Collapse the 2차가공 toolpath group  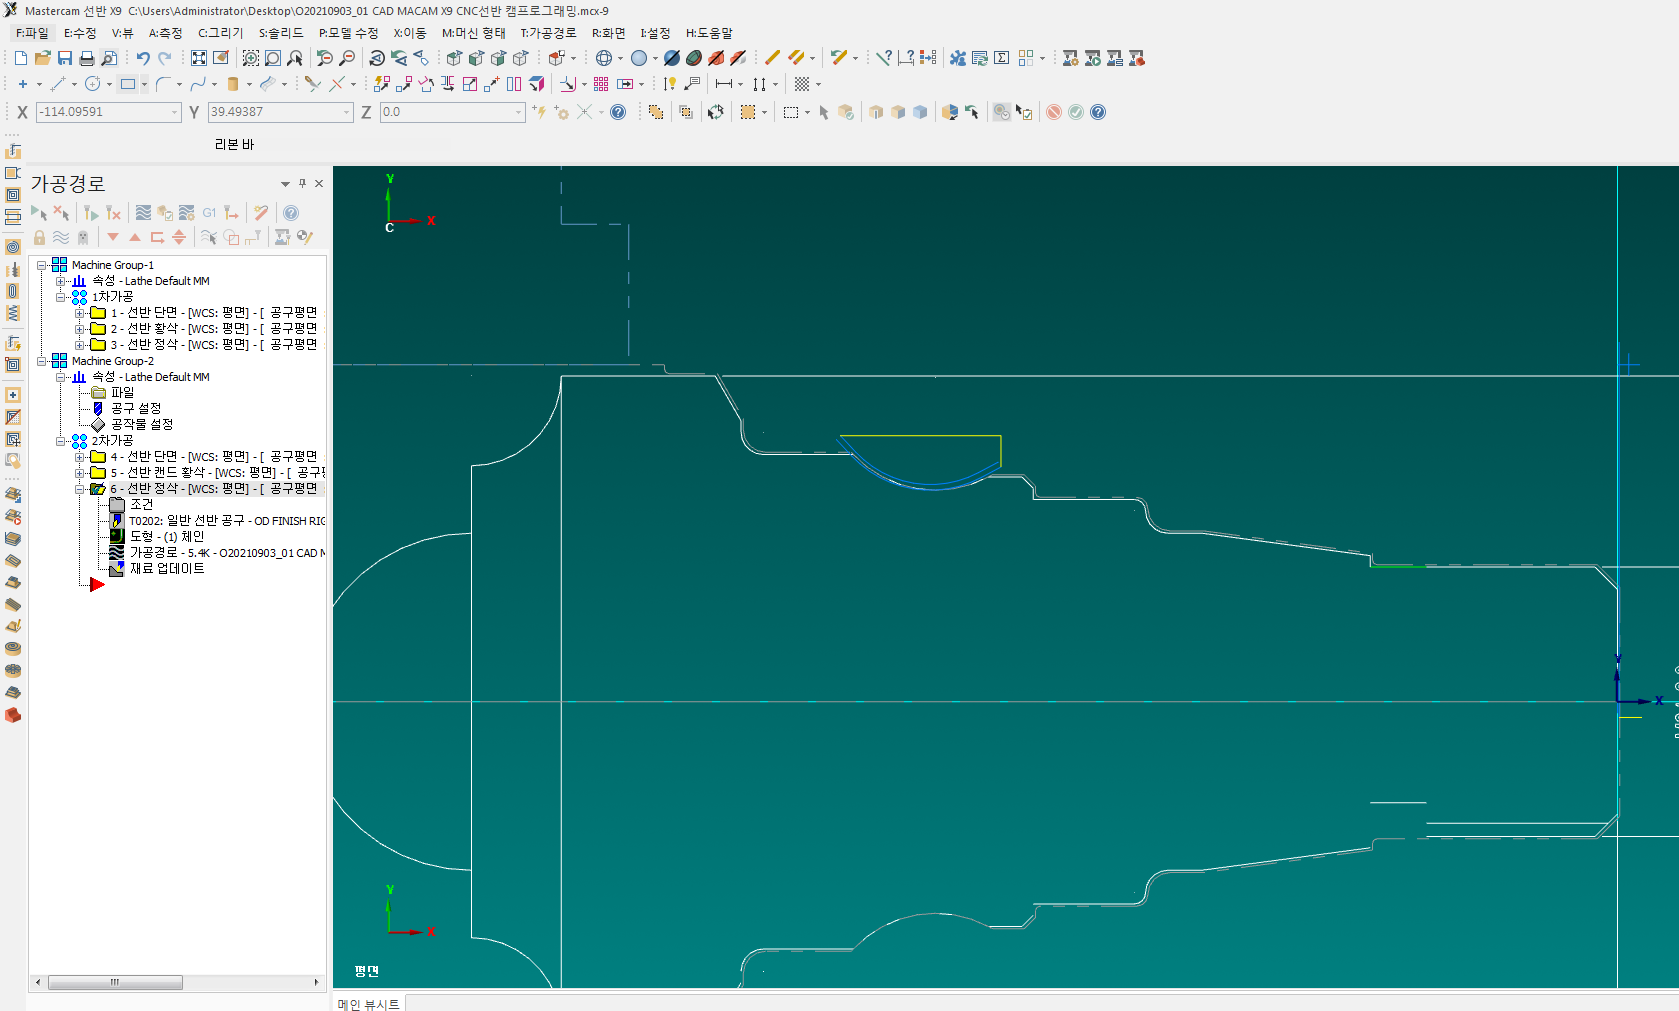click(61, 441)
